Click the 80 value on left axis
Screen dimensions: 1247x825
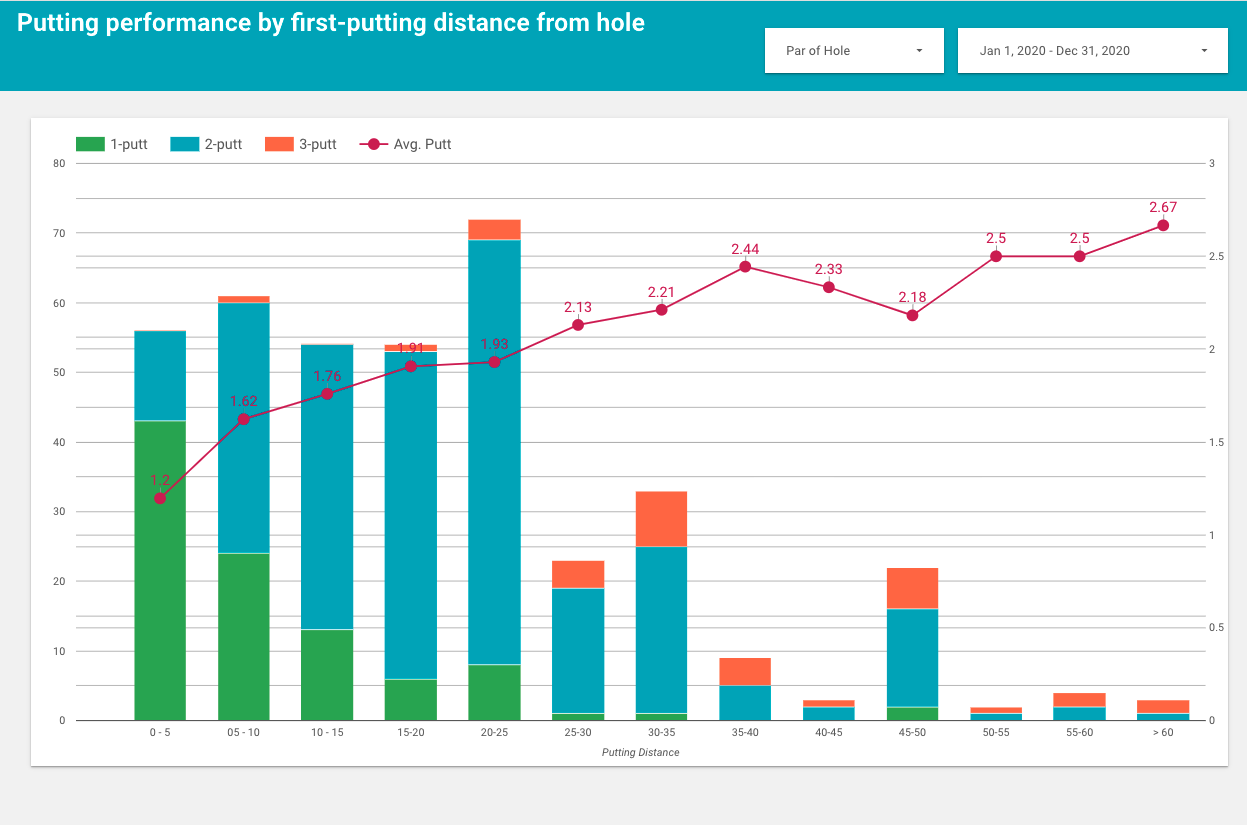pos(59,163)
